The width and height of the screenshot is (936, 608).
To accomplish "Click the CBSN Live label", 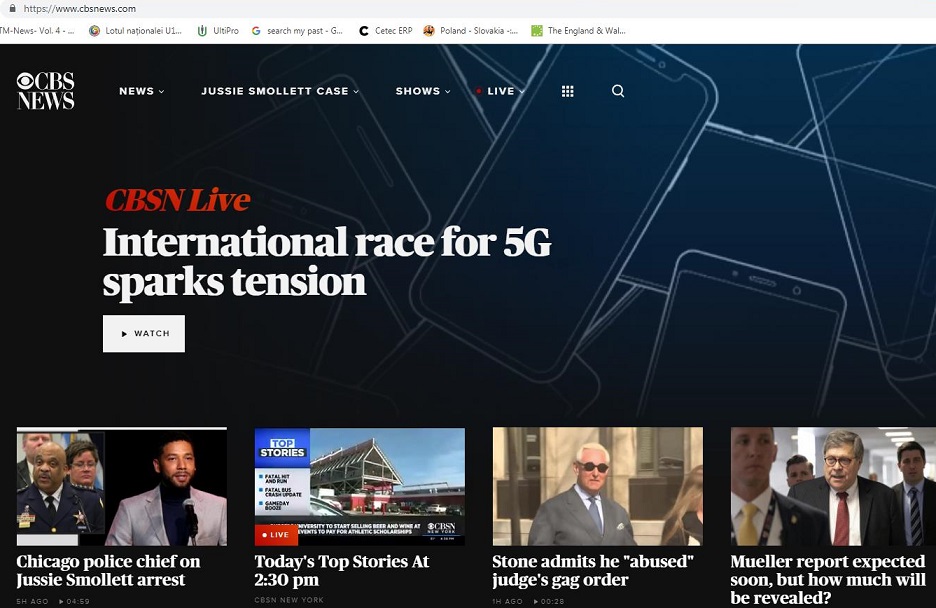I will 177,200.
